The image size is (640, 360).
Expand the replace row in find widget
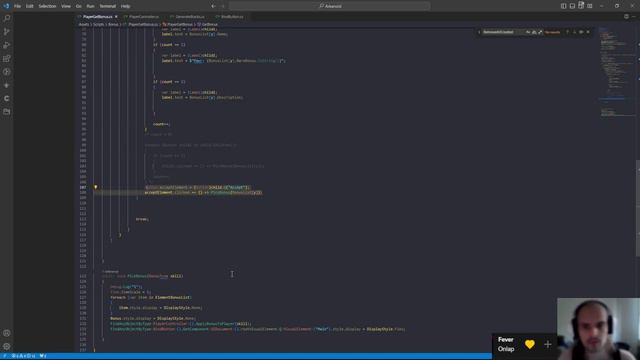coord(479,32)
